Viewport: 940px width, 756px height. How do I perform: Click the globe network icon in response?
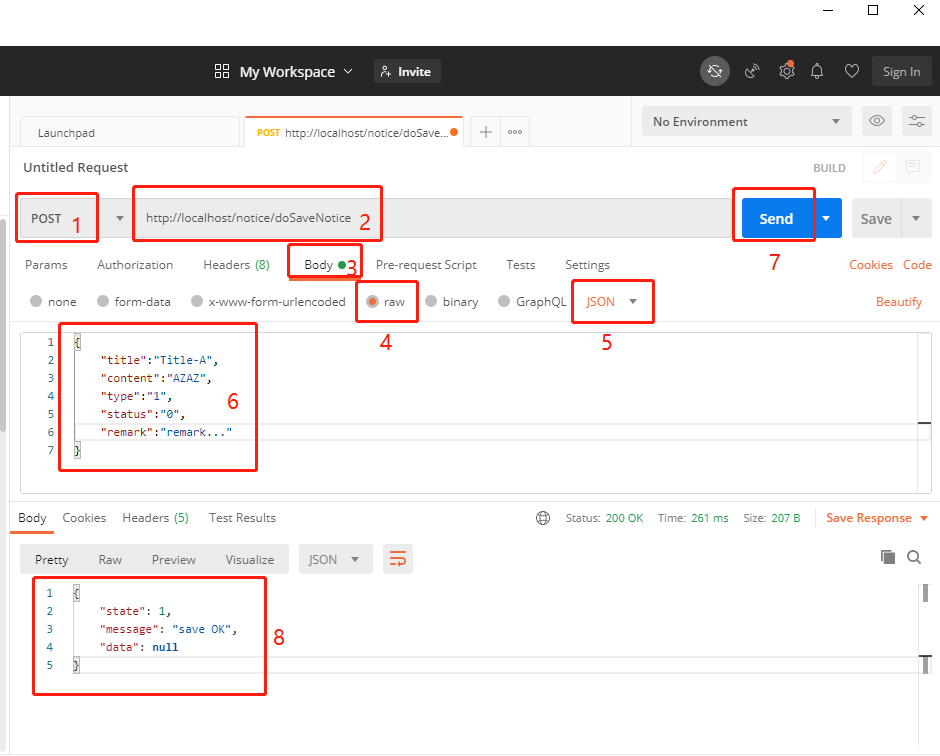coord(543,518)
